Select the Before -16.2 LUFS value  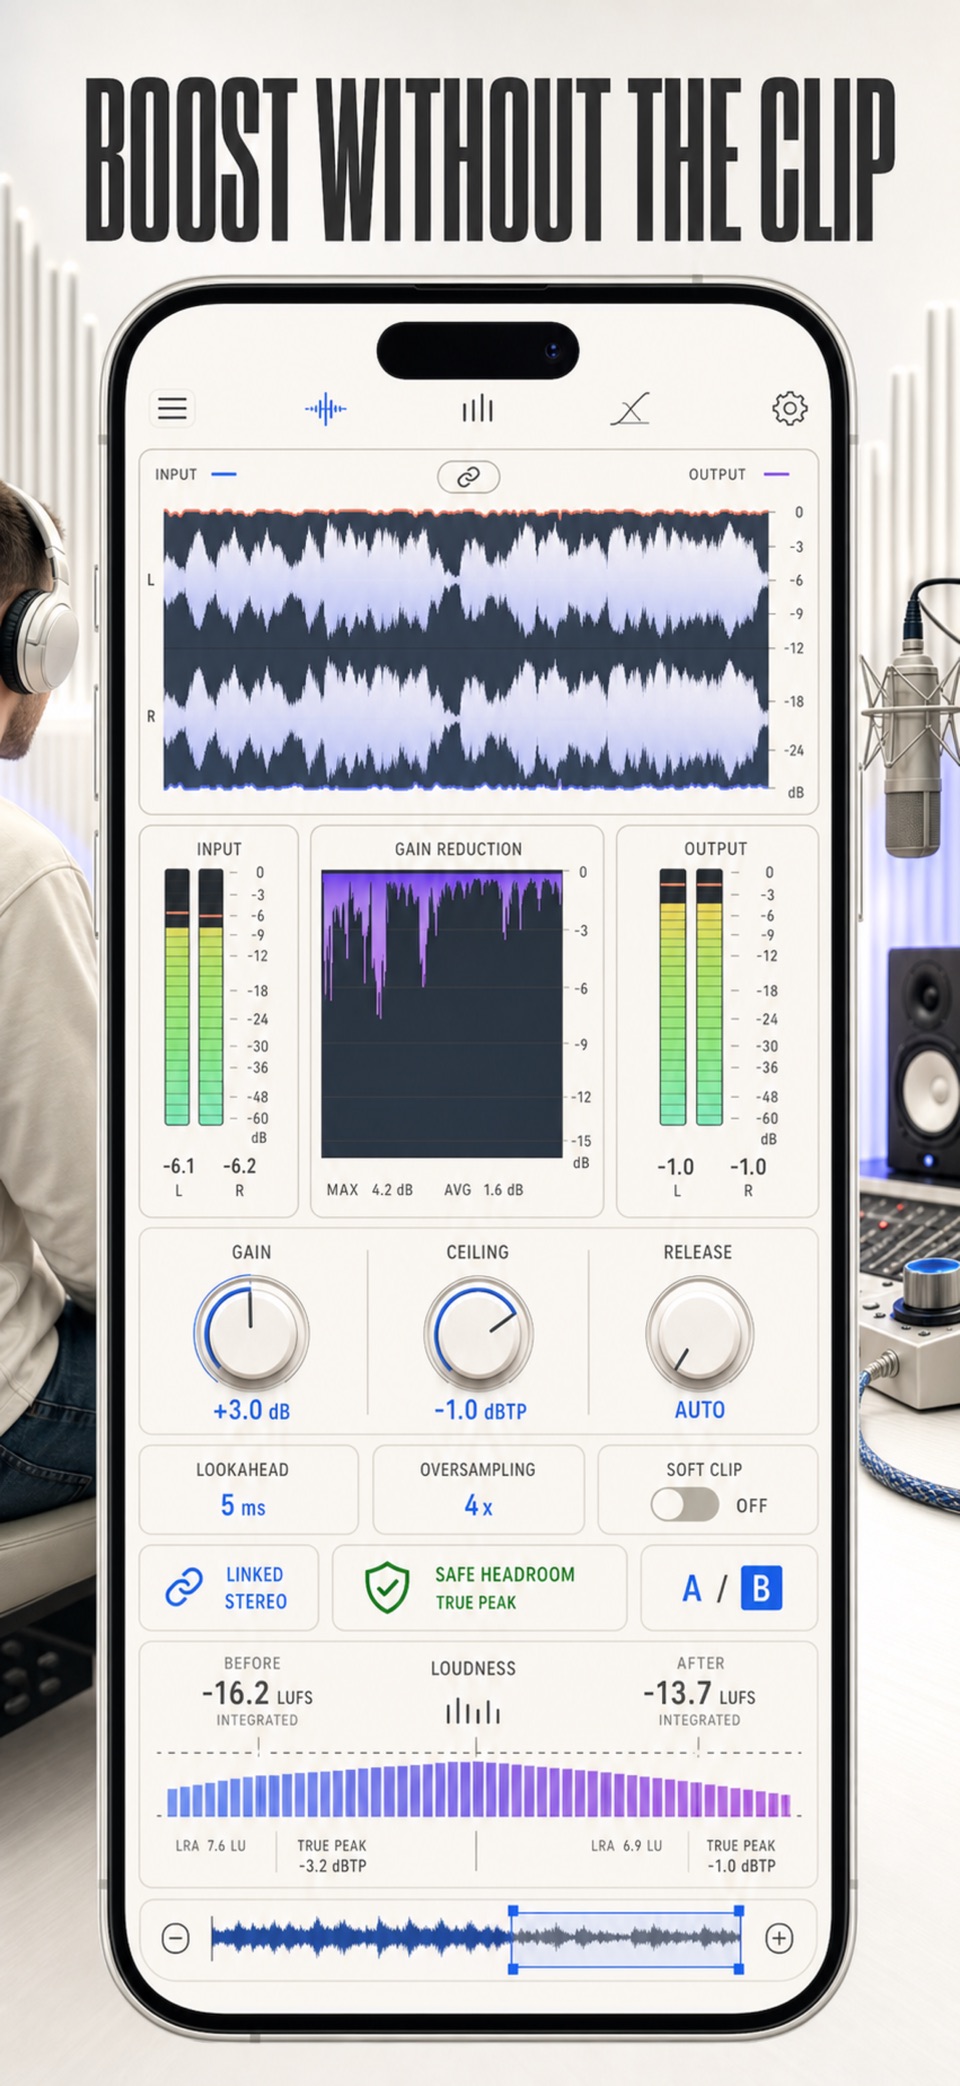click(257, 1693)
